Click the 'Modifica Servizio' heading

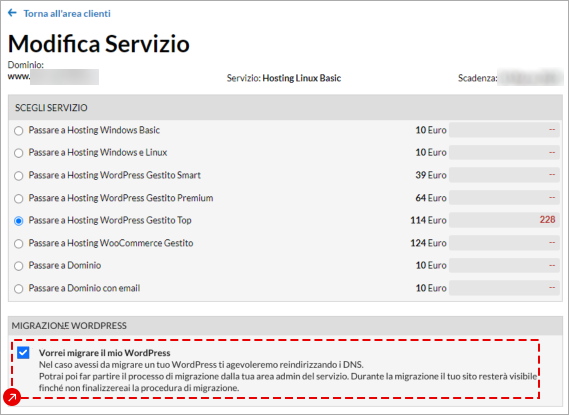coord(99,44)
